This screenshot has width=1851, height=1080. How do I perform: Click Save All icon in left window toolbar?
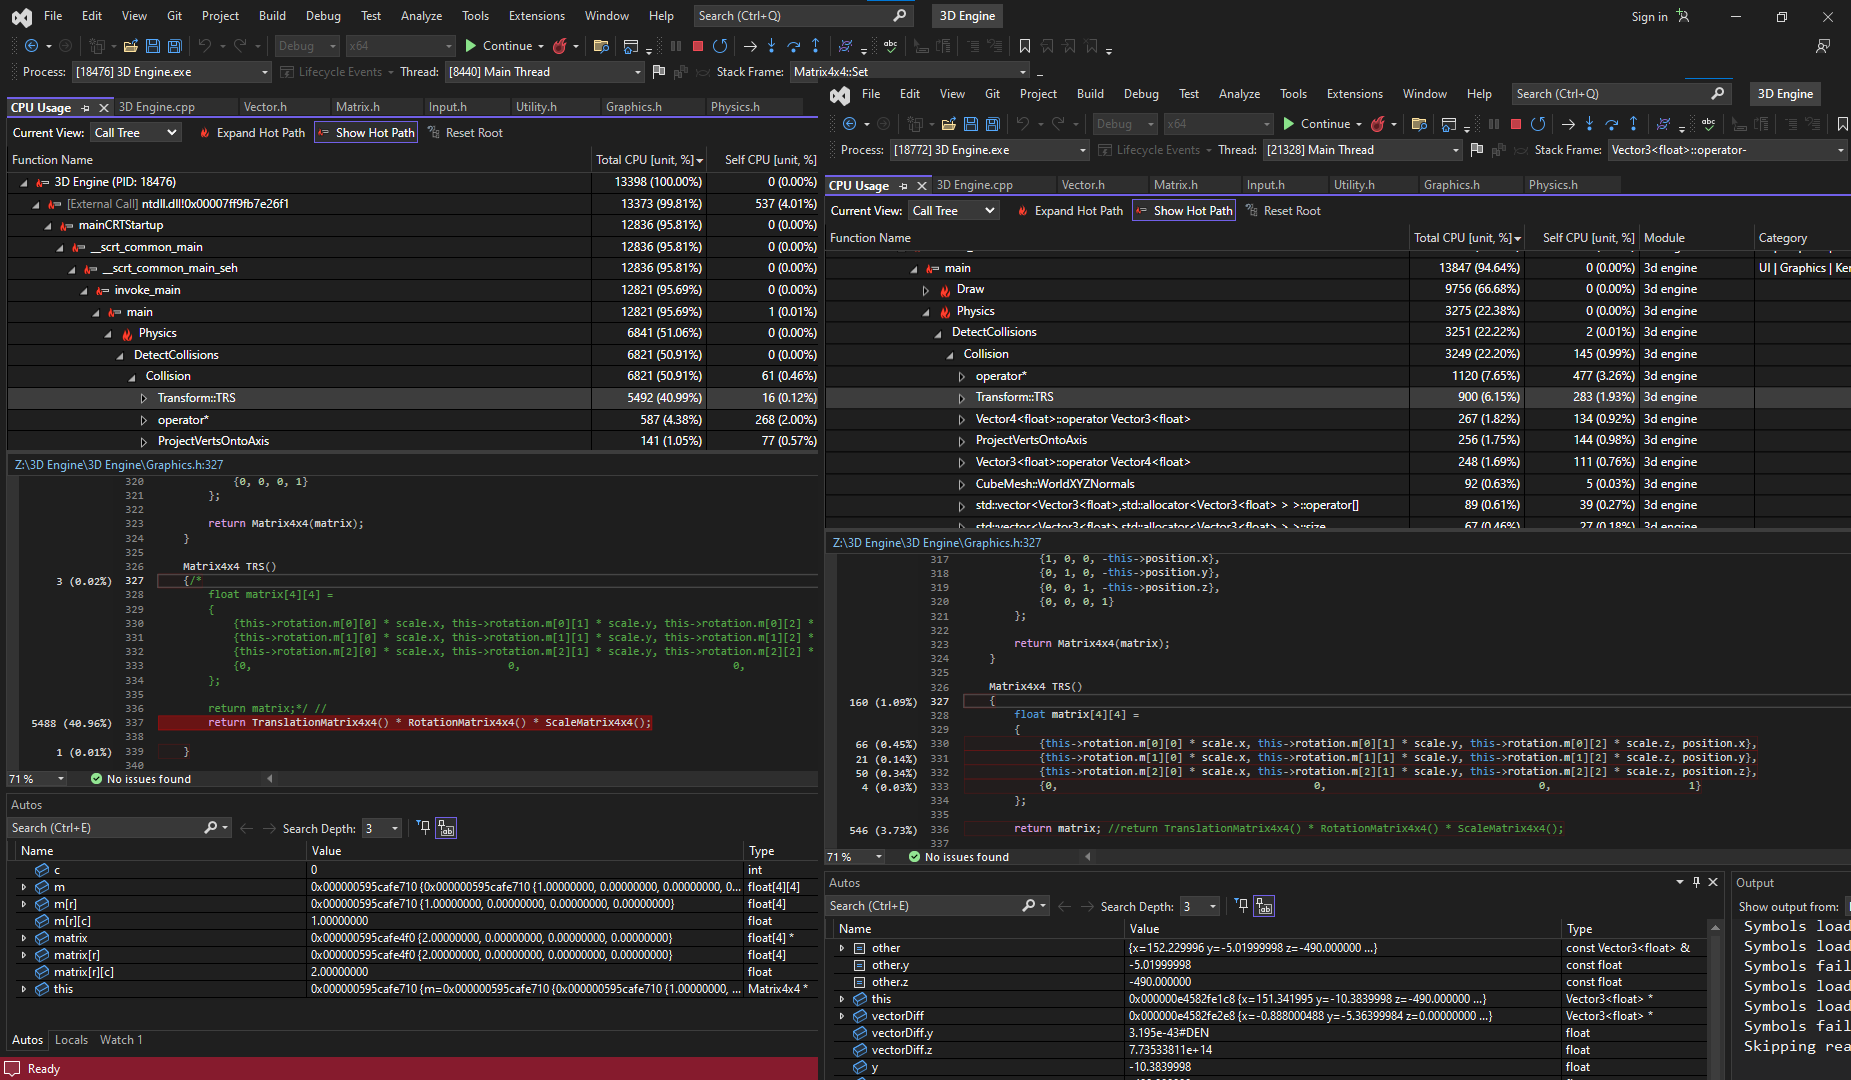click(175, 46)
